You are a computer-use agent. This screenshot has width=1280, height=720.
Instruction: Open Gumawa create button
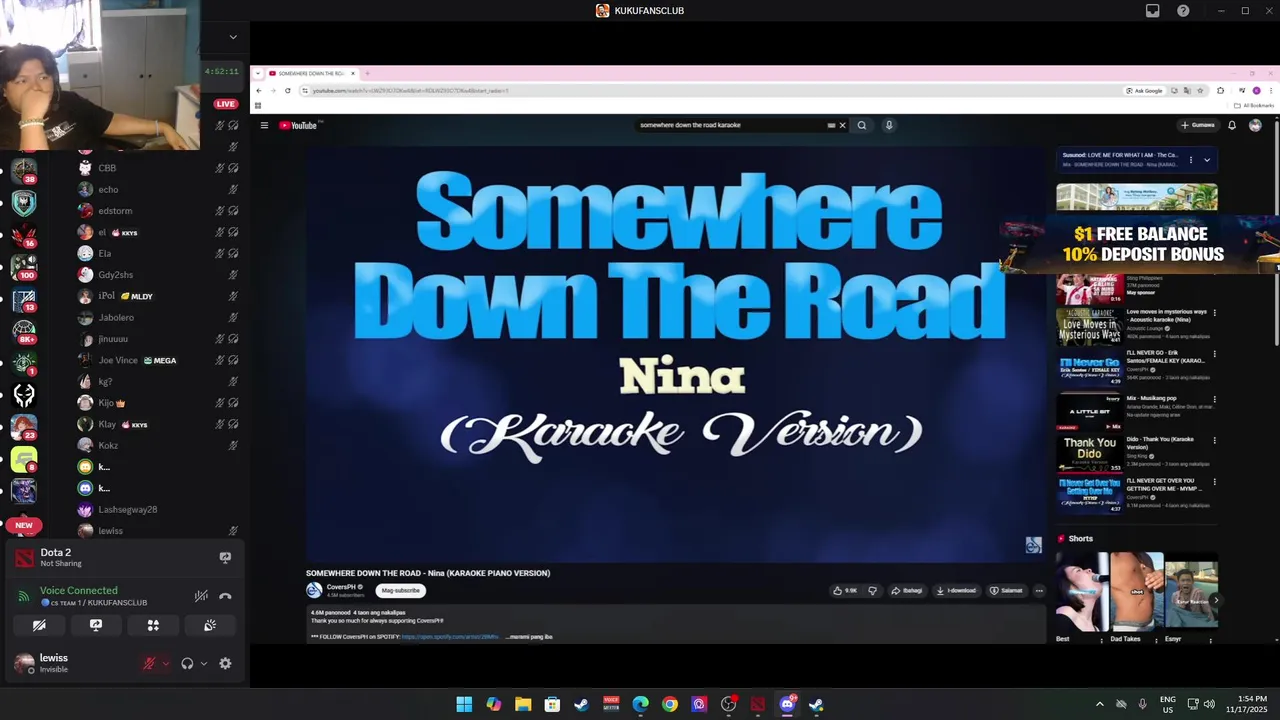[1197, 125]
